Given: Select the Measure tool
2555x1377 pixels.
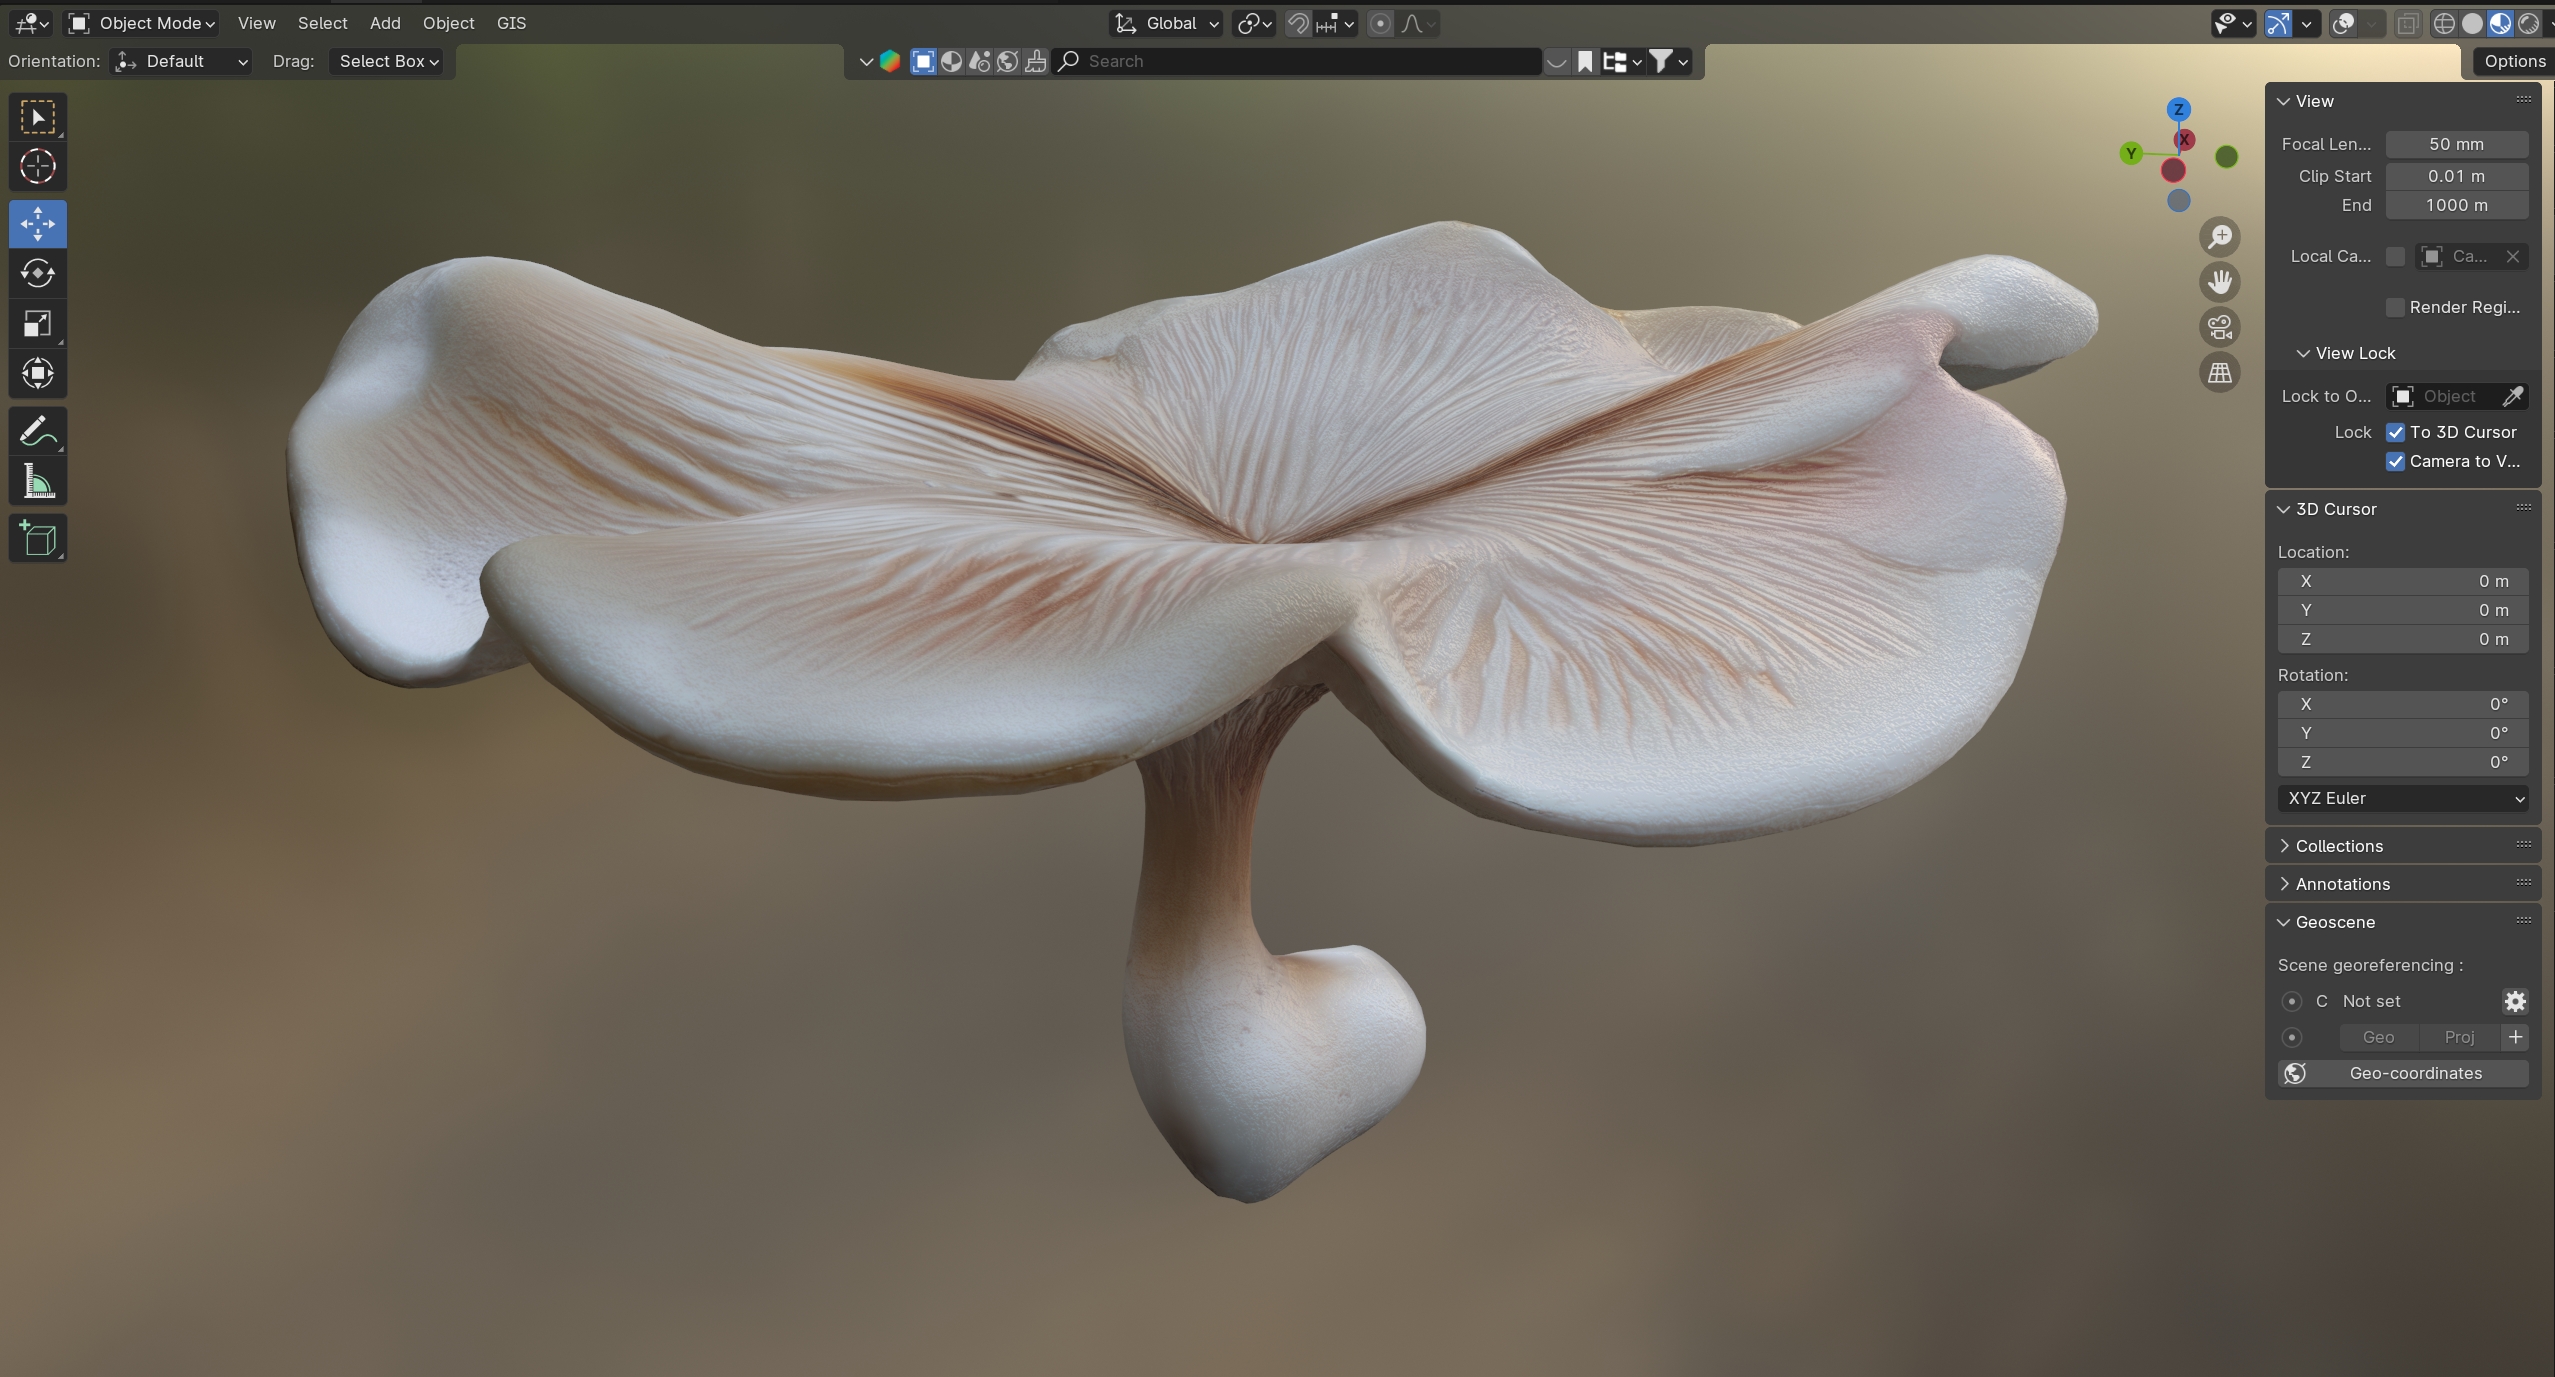Looking at the screenshot, I should click(x=38, y=483).
